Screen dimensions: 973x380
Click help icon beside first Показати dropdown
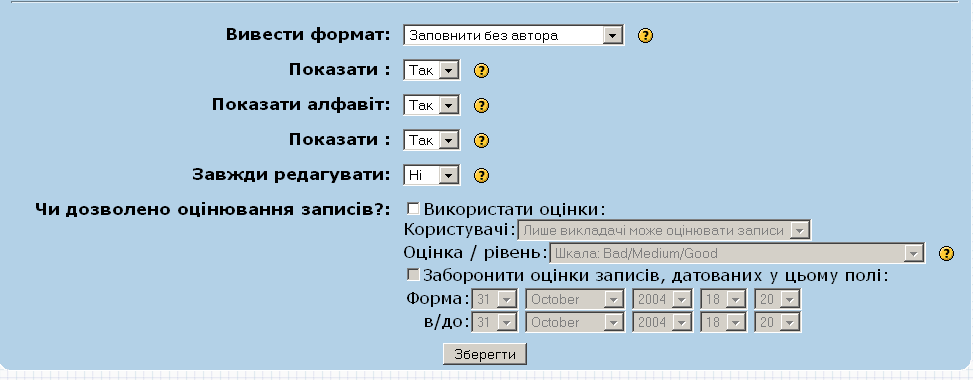point(482,70)
